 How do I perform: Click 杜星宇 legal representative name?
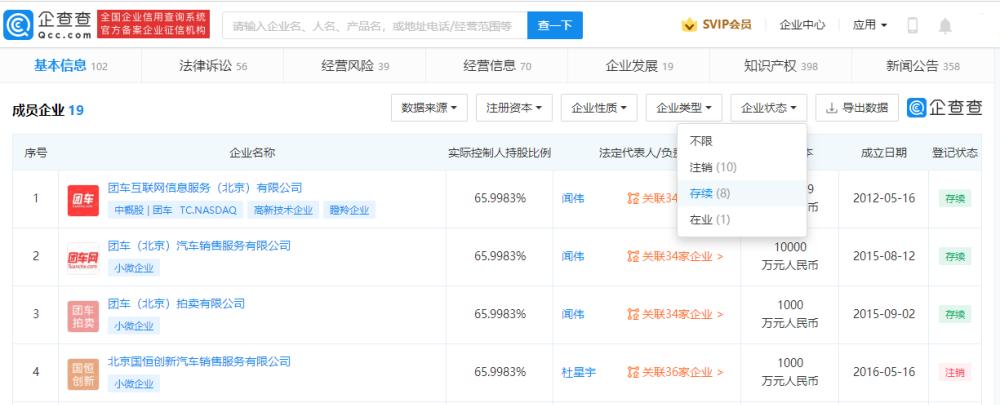point(578,372)
